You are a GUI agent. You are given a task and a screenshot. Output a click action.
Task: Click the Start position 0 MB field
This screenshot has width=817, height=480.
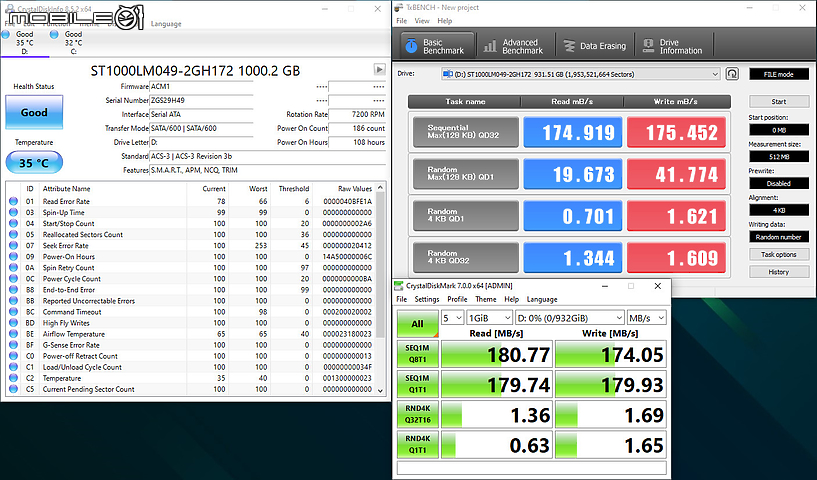point(779,130)
